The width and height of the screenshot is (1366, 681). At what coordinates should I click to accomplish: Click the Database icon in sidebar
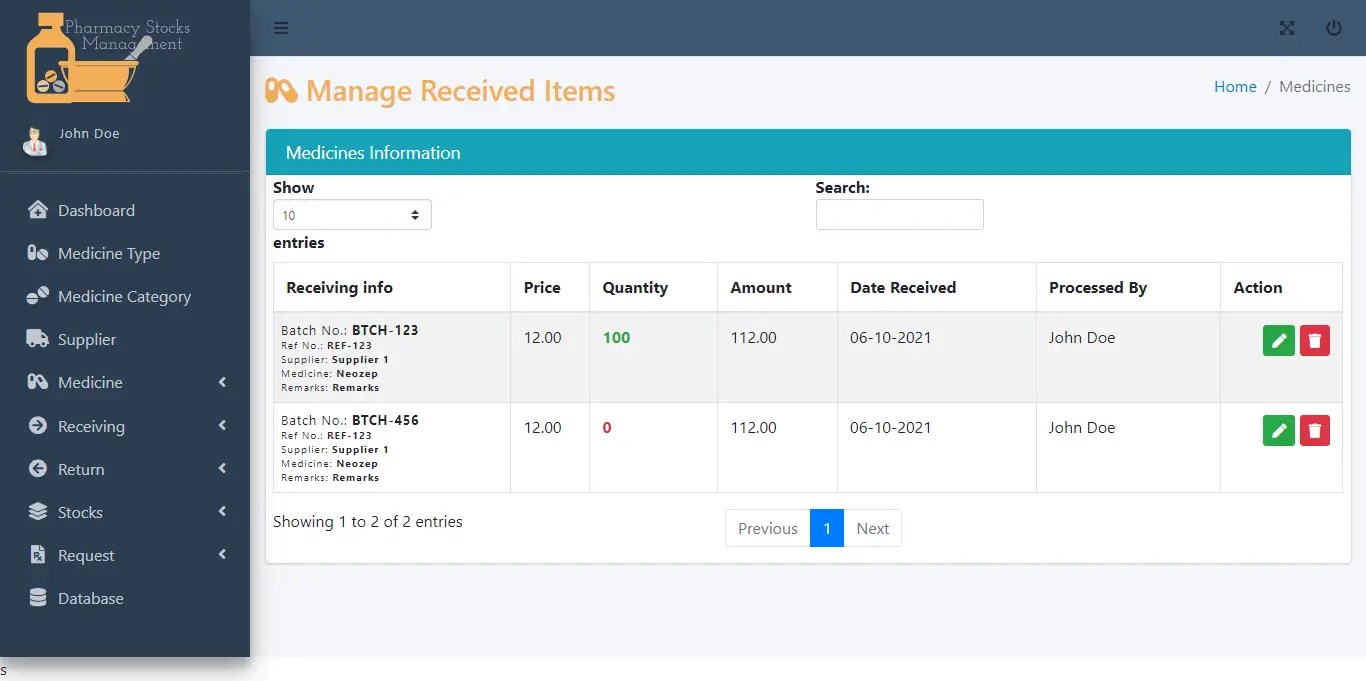[x=38, y=598]
